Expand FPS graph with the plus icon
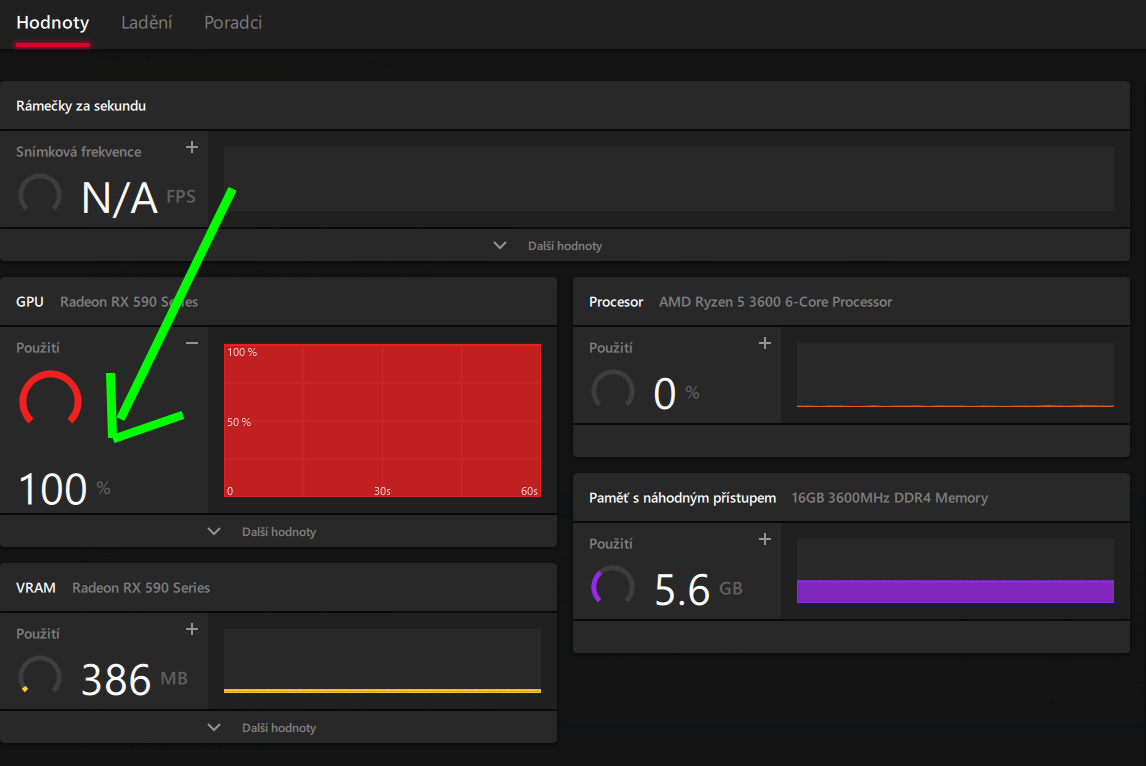Viewport: 1146px width, 766px height. click(192, 148)
